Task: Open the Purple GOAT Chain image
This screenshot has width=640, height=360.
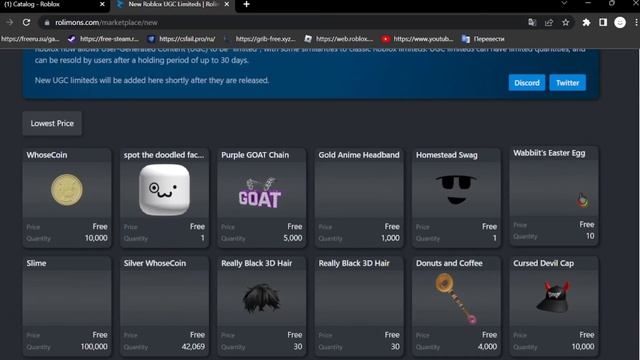Action: click(x=260, y=193)
